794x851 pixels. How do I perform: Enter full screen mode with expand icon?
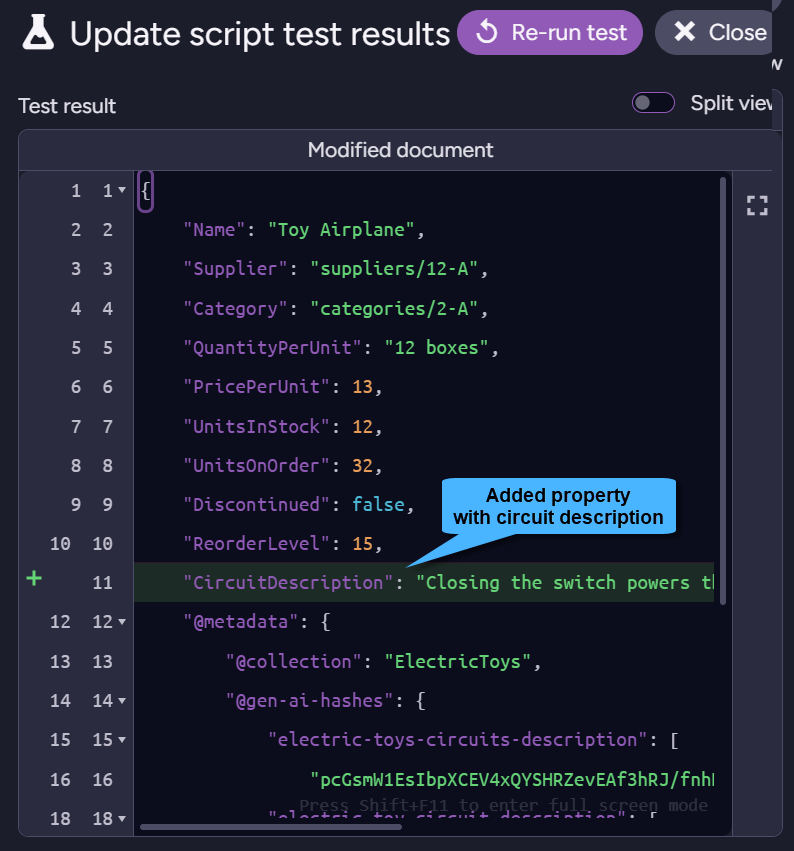(757, 206)
